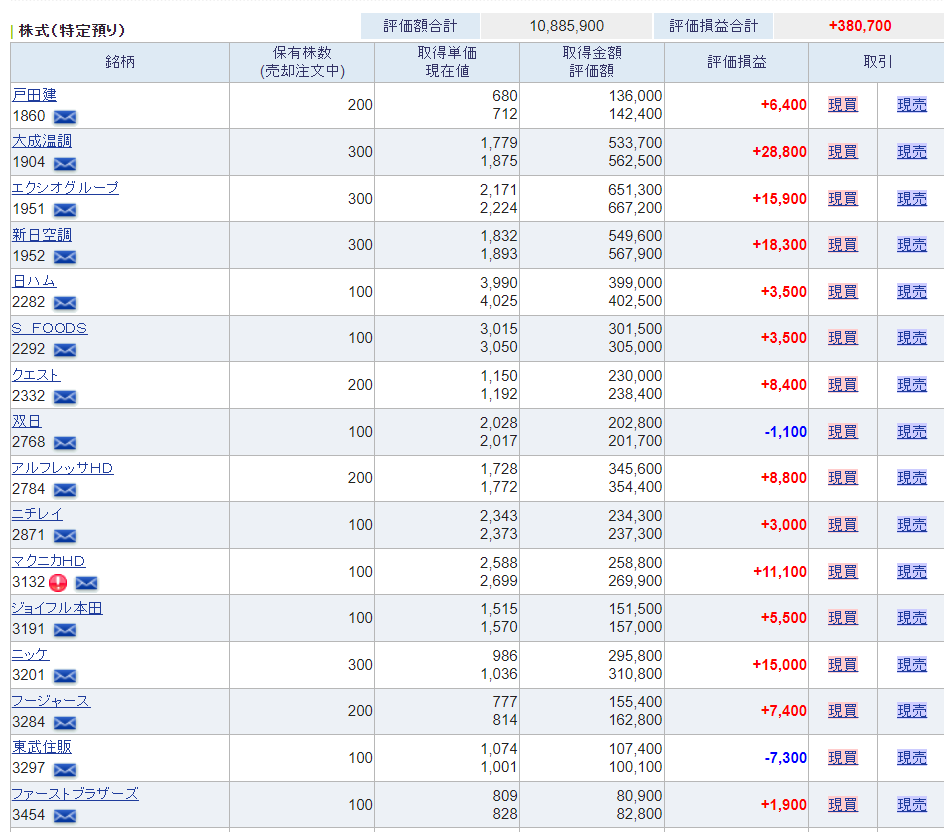Image resolution: width=944 pixels, height=832 pixels.
Task: Click the mail icon for ニッケ 3201
Action: (65, 676)
